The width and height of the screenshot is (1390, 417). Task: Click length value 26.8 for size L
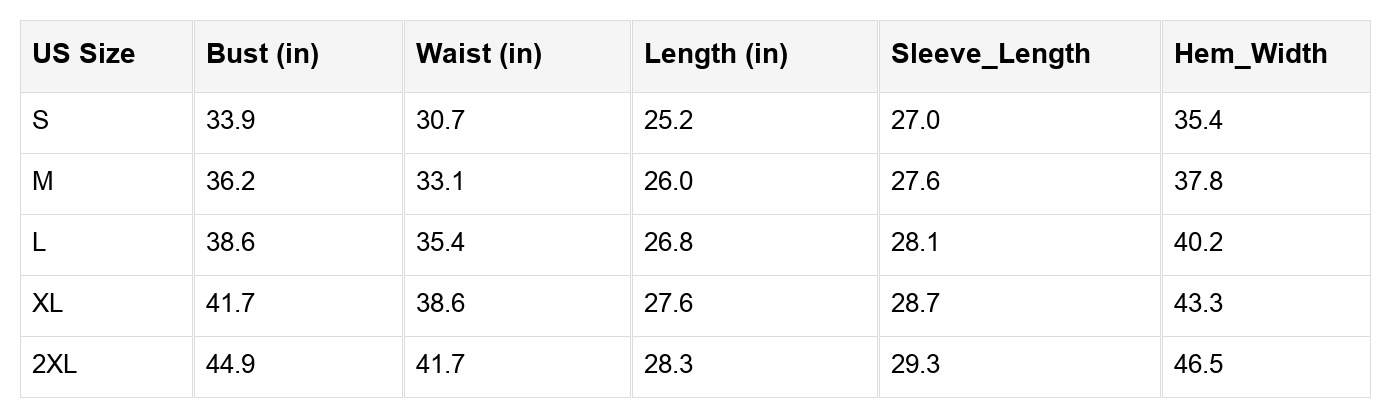coord(668,243)
